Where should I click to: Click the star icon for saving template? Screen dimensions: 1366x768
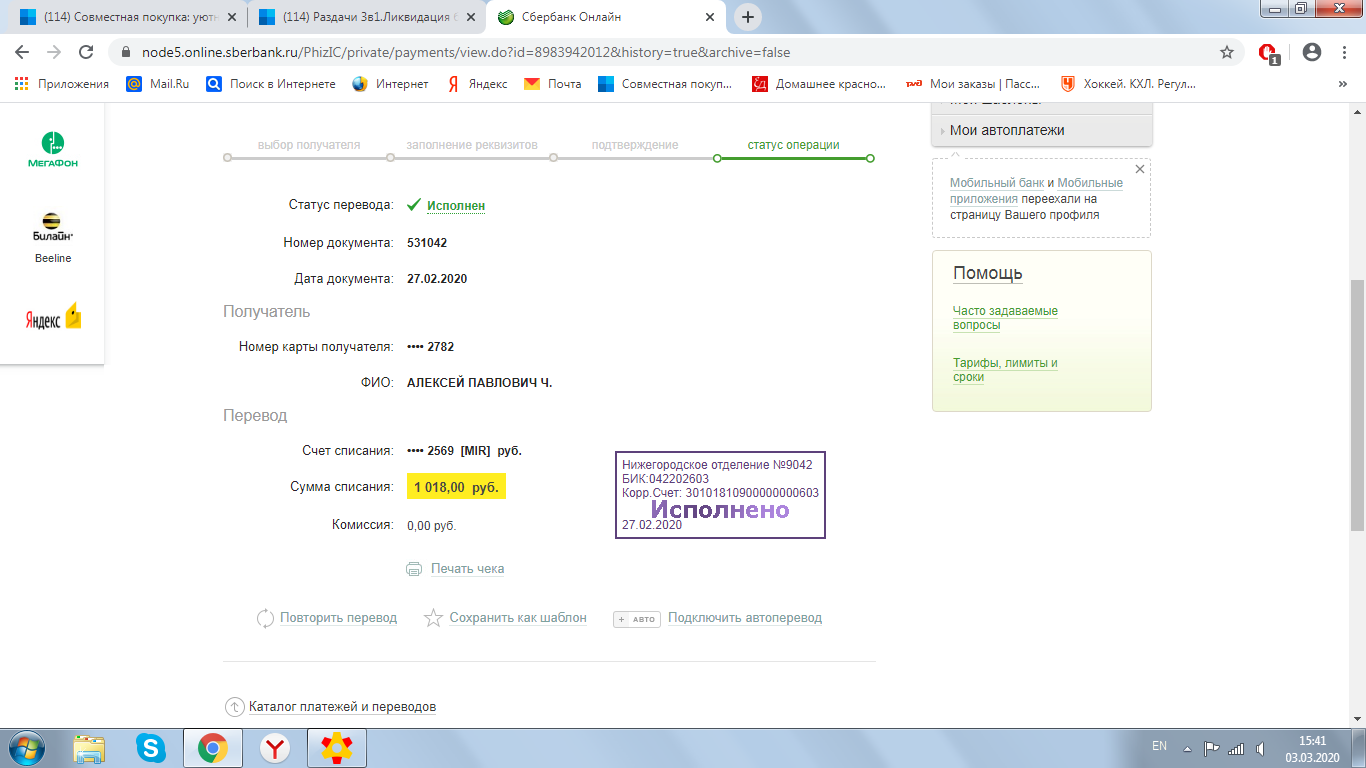point(433,618)
